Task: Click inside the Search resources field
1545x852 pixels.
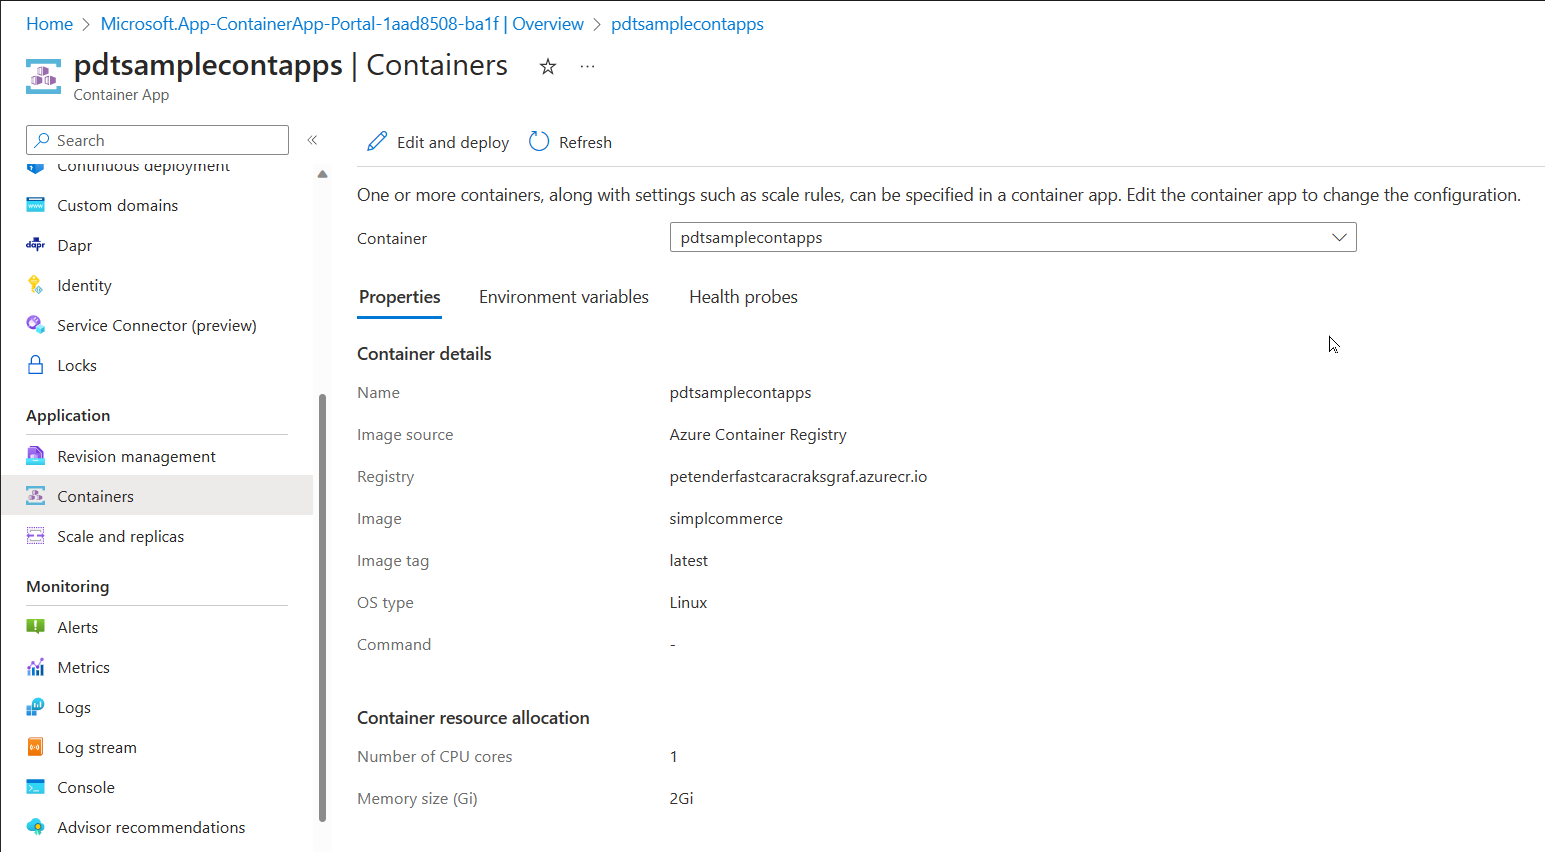Action: point(156,139)
